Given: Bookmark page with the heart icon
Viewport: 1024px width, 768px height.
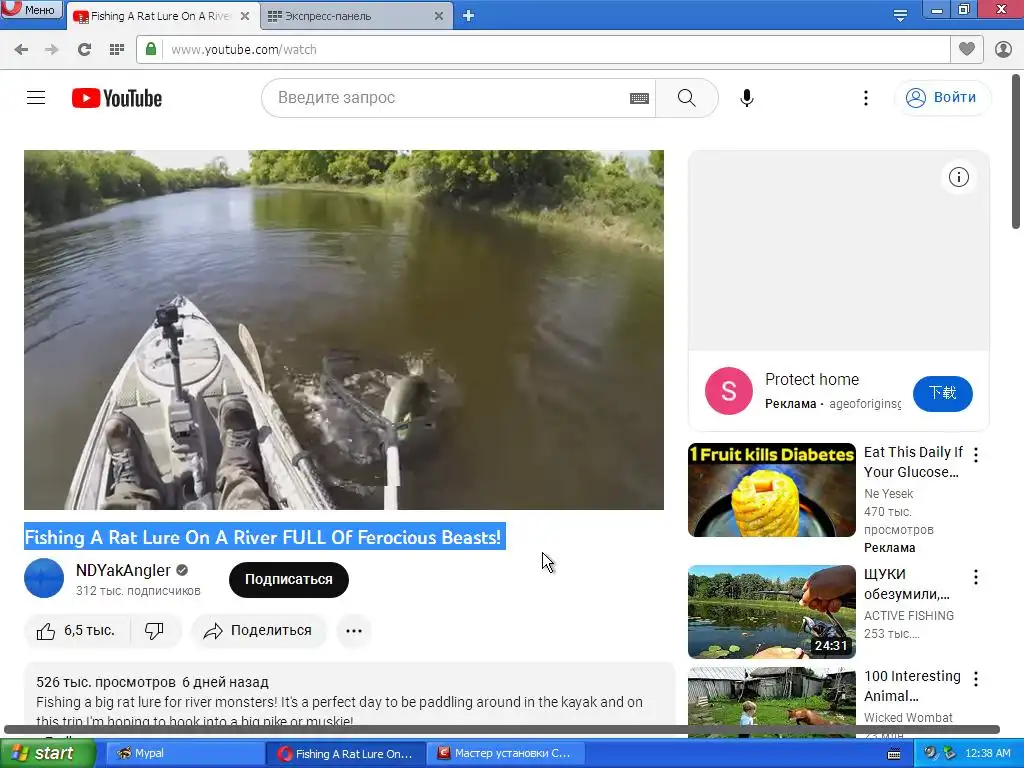Looking at the screenshot, I should (967, 49).
